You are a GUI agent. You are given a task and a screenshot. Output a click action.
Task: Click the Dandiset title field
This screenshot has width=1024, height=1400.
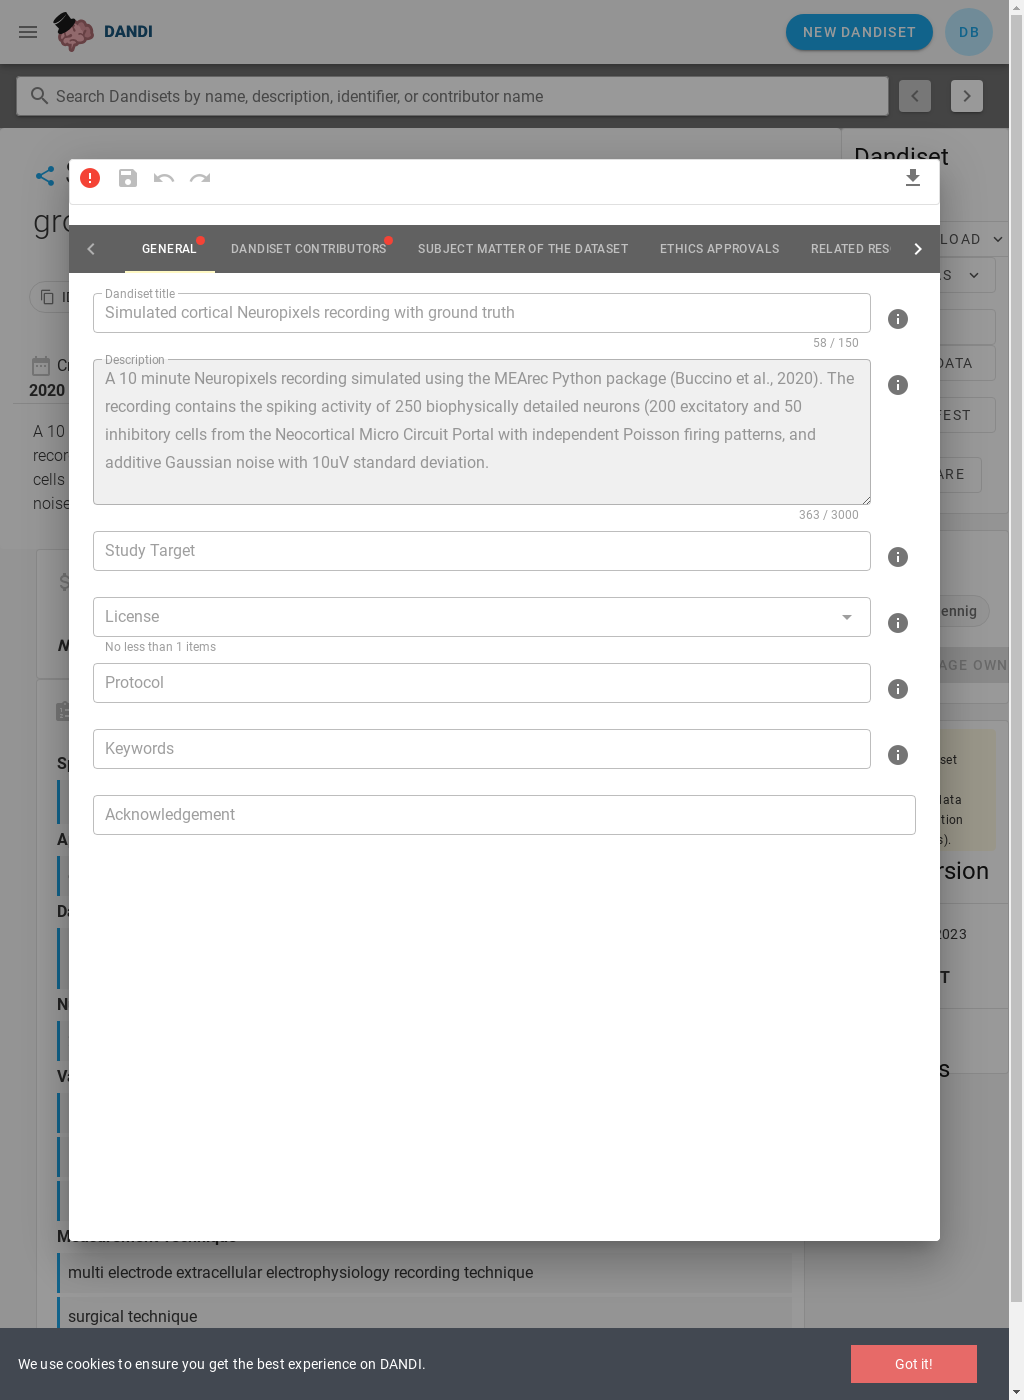click(x=482, y=313)
